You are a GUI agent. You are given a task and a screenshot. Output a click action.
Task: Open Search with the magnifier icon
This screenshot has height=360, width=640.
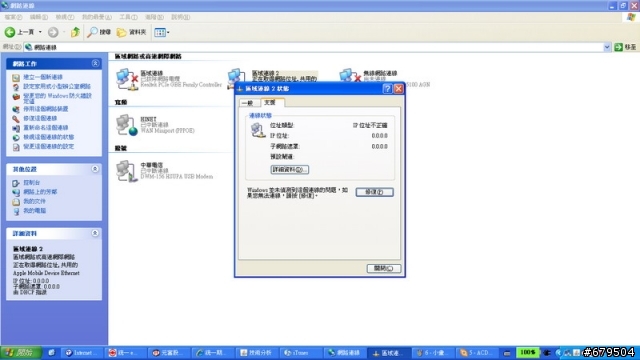(x=99, y=32)
